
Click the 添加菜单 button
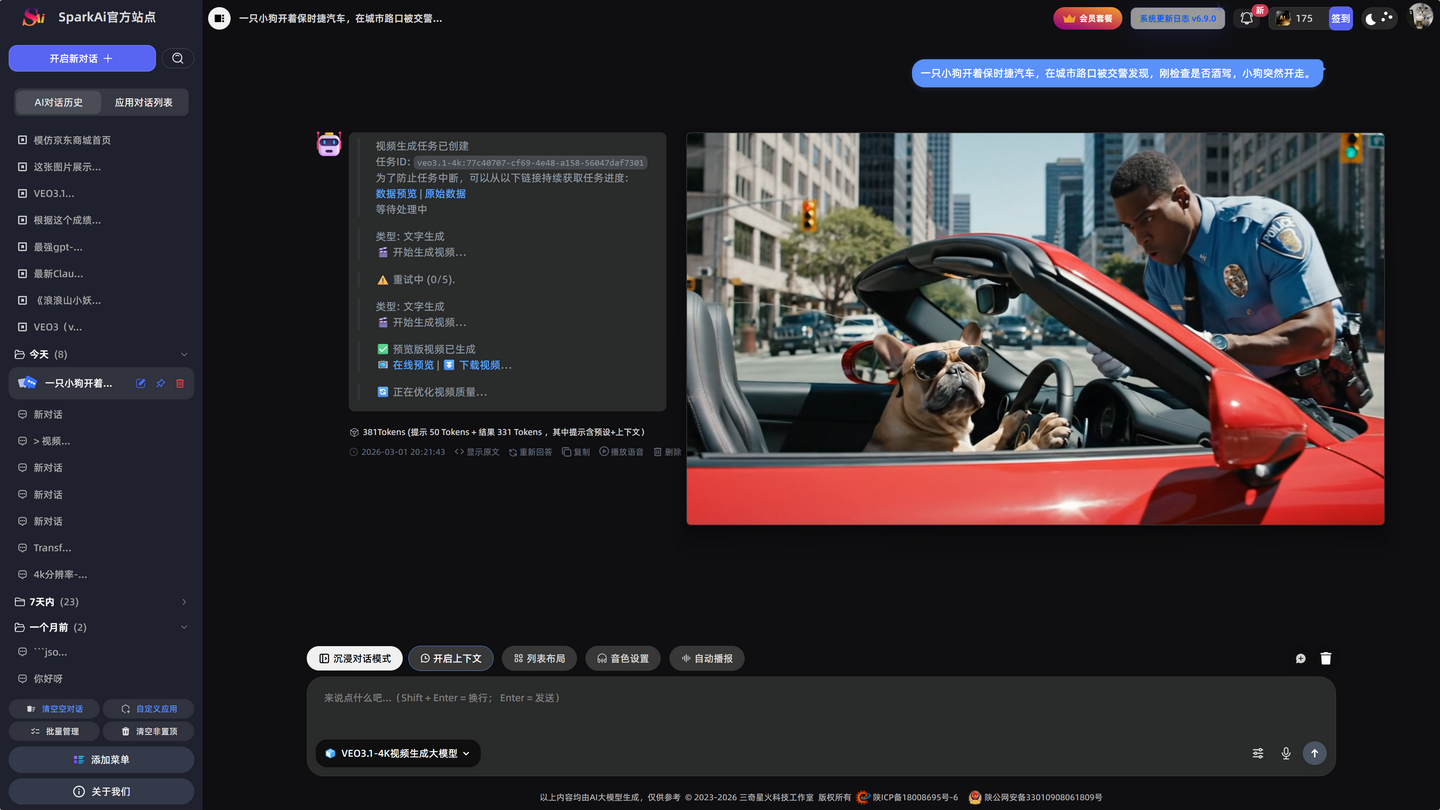pos(101,760)
